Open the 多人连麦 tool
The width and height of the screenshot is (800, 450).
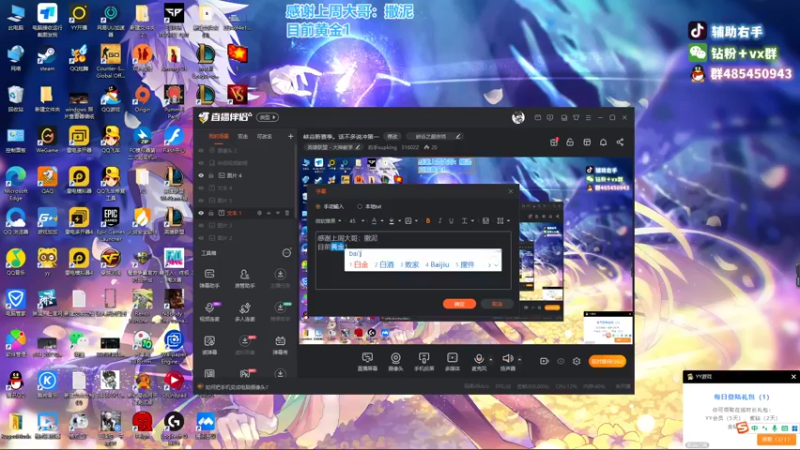[x=244, y=312]
